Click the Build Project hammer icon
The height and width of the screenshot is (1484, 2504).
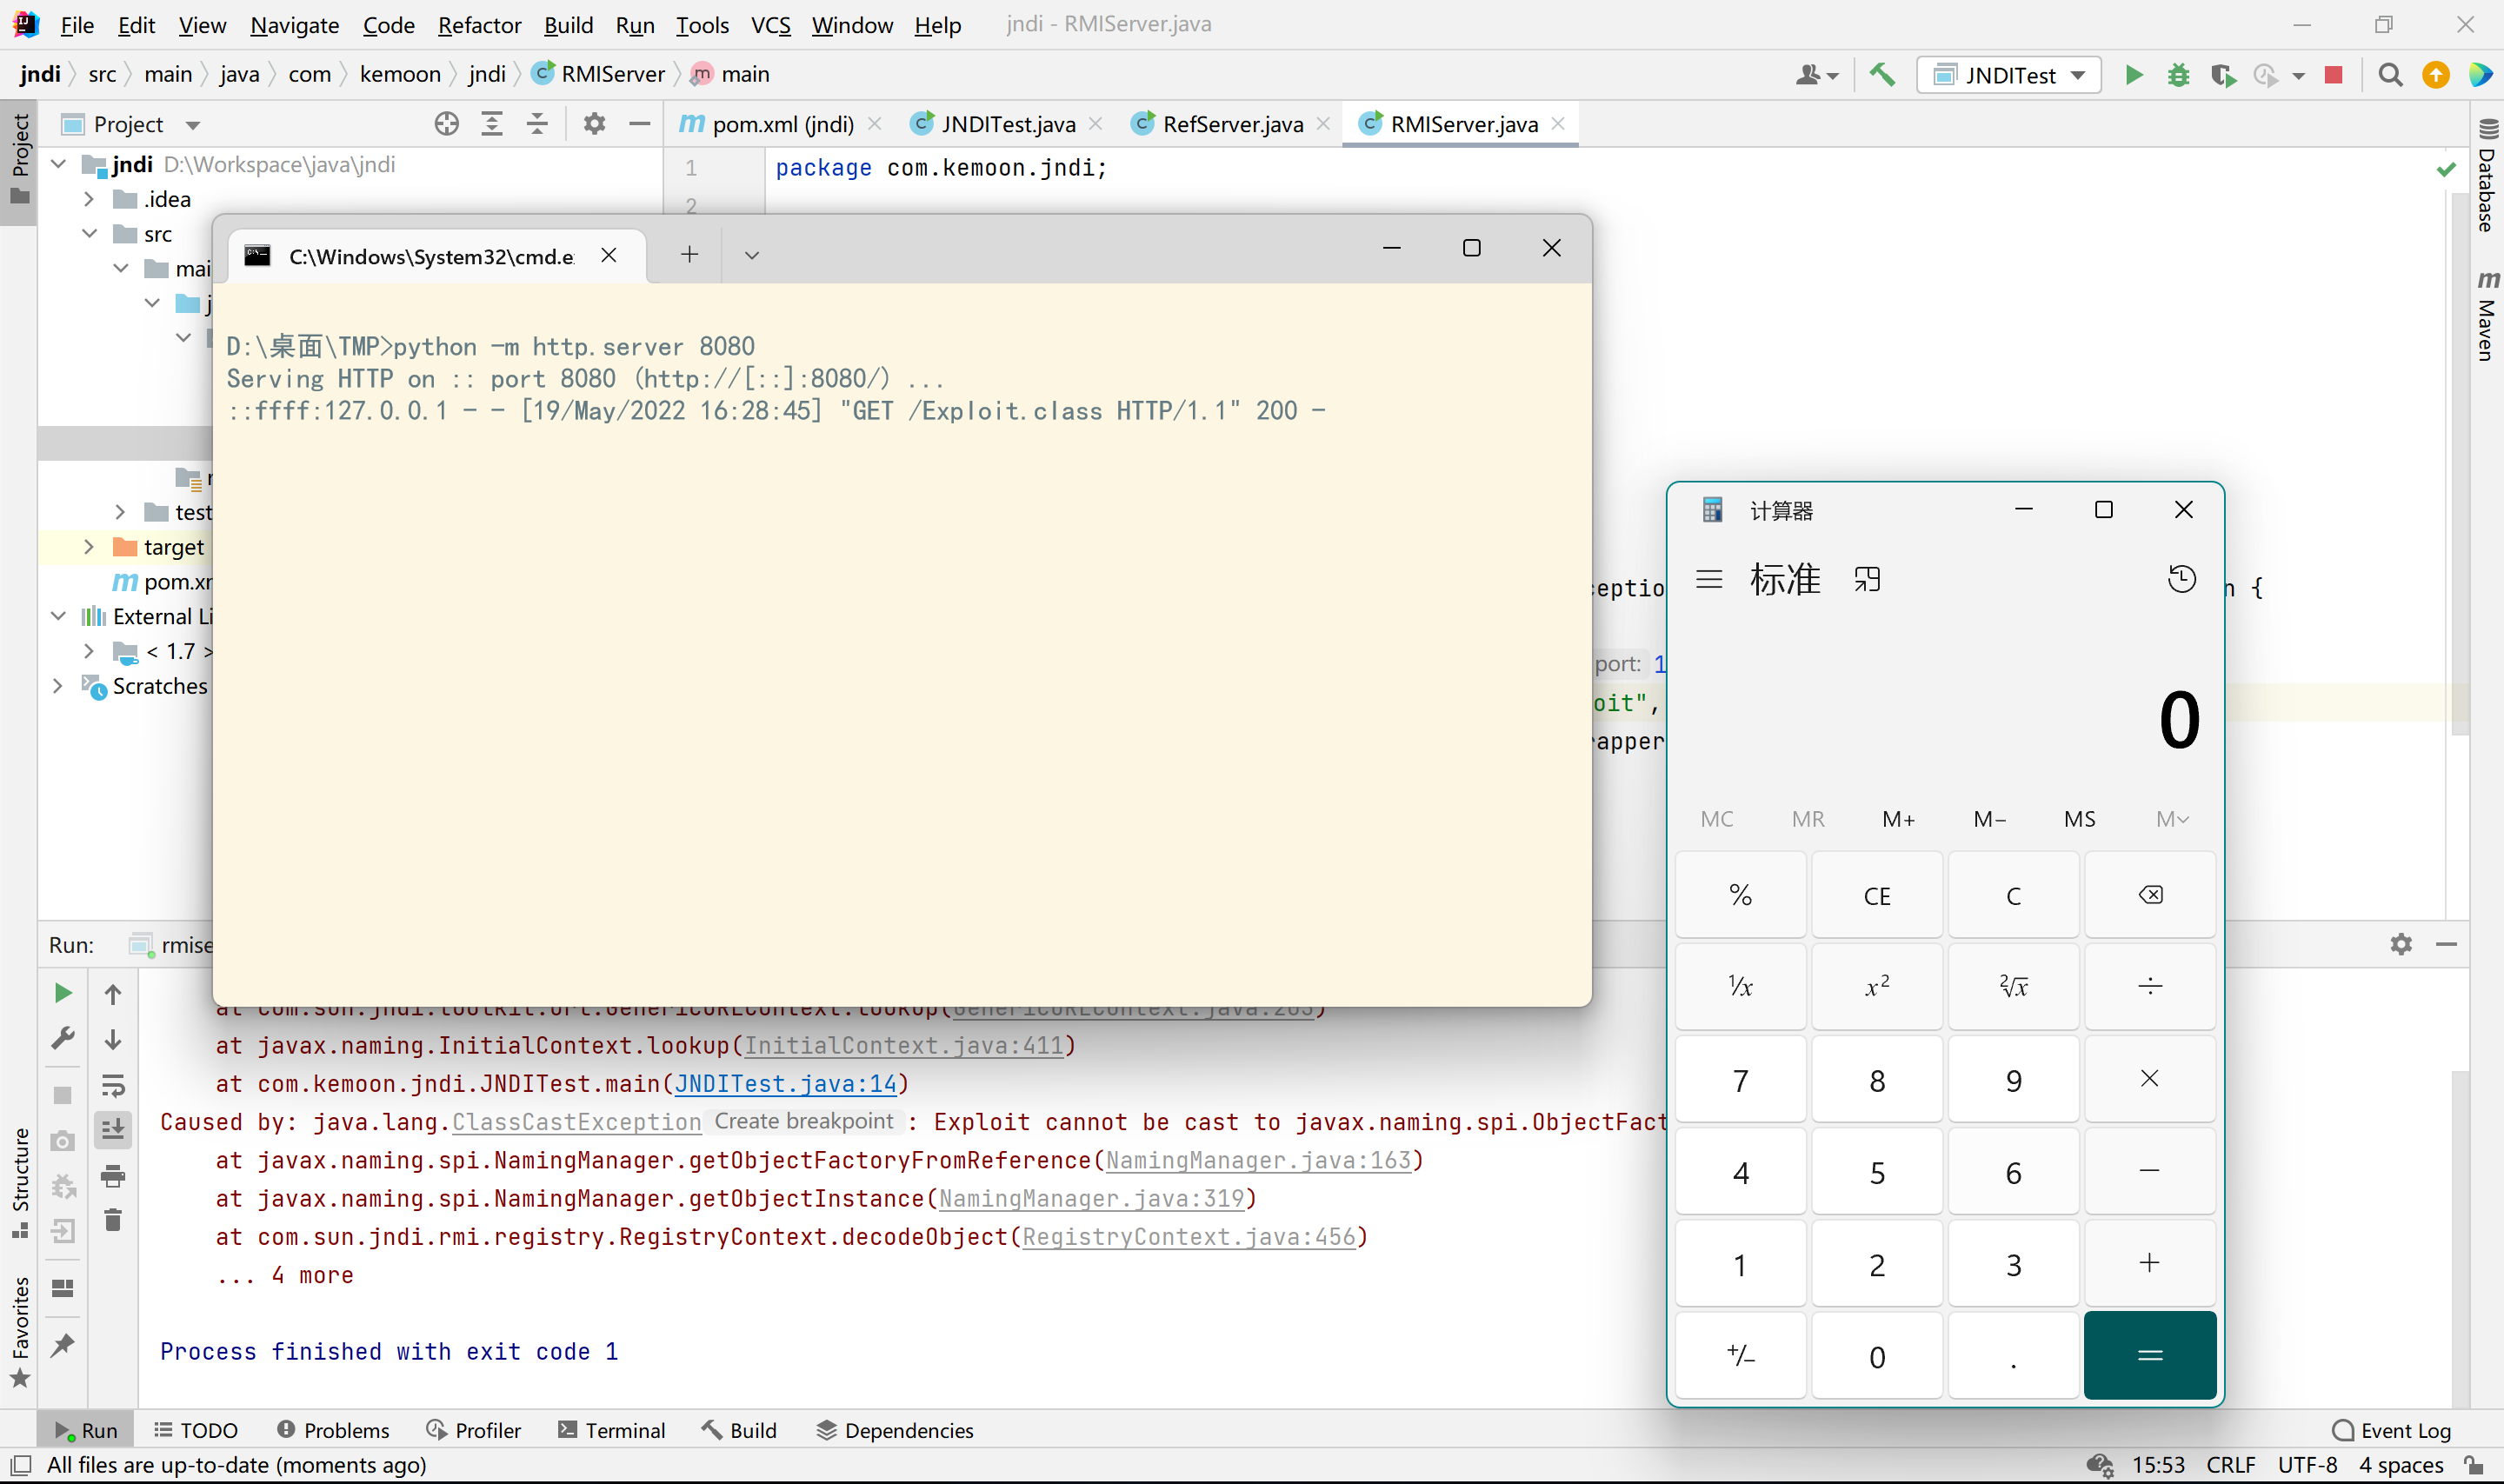[1882, 75]
